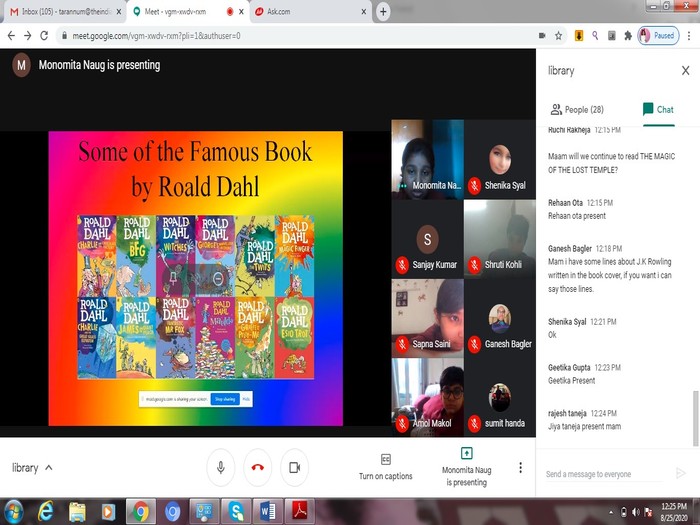Open the yellow download extension icon
This screenshot has width=700, height=525.
pos(579,36)
